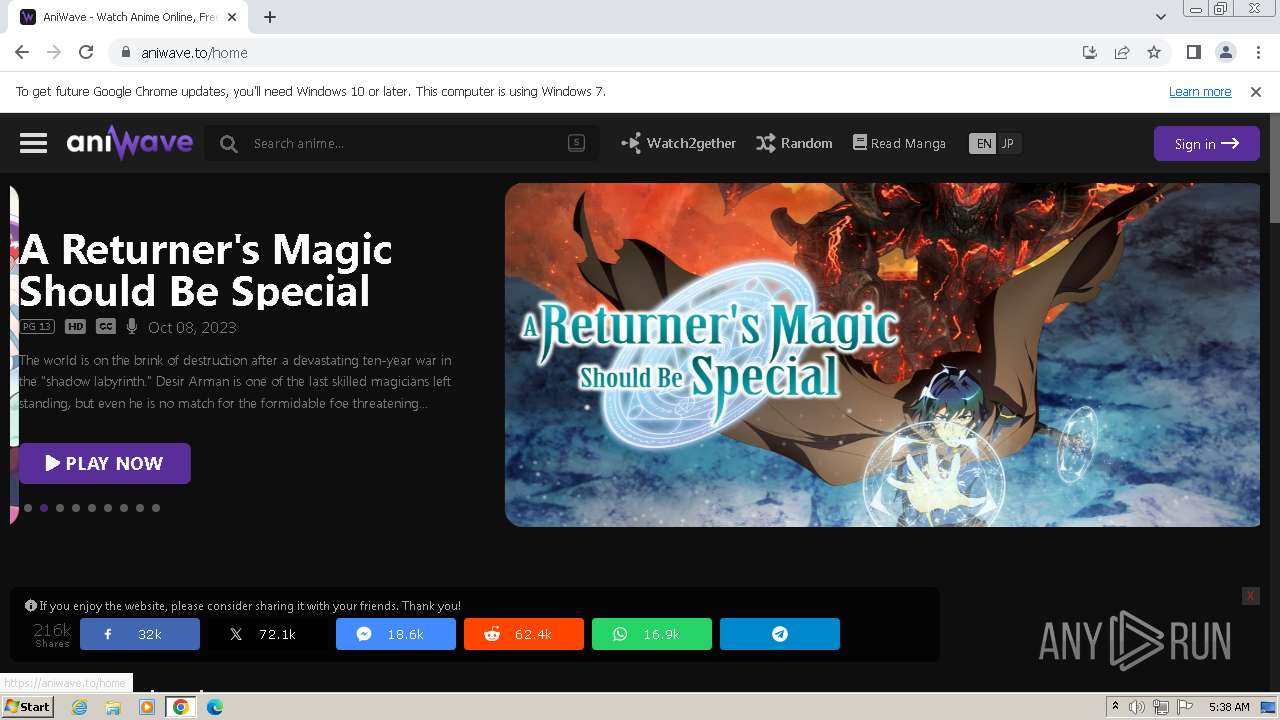The height and width of the screenshot is (720, 1280).
Task: Open a new browser tab
Action: point(270,17)
